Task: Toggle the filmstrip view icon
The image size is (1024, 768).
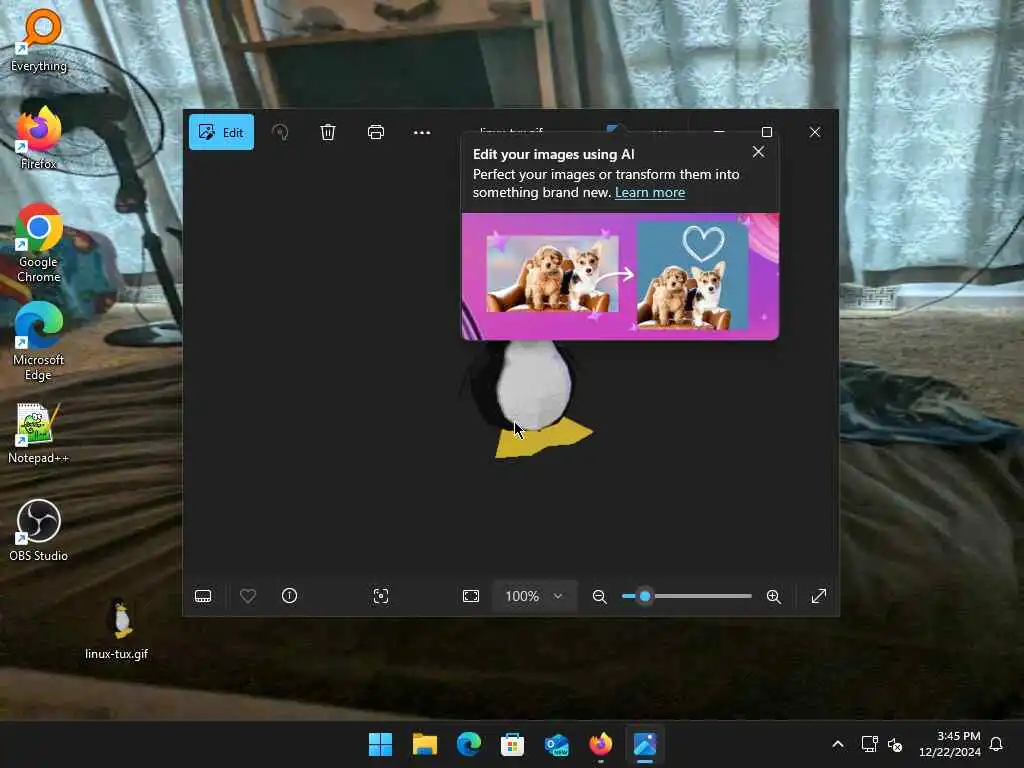Action: [203, 596]
